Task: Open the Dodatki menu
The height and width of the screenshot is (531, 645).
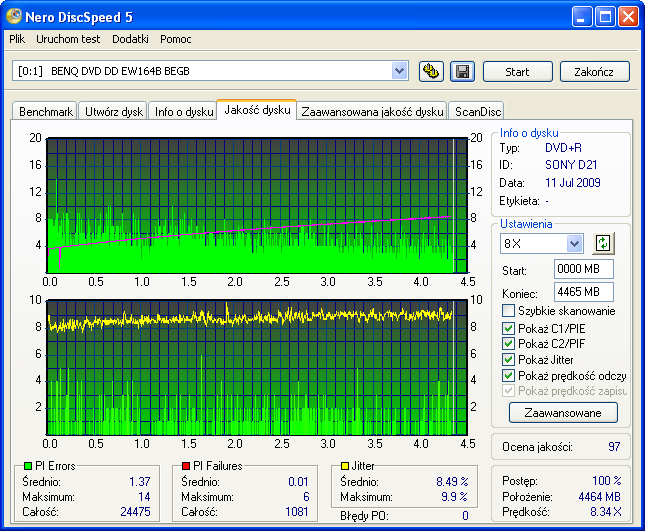Action: click(130, 39)
